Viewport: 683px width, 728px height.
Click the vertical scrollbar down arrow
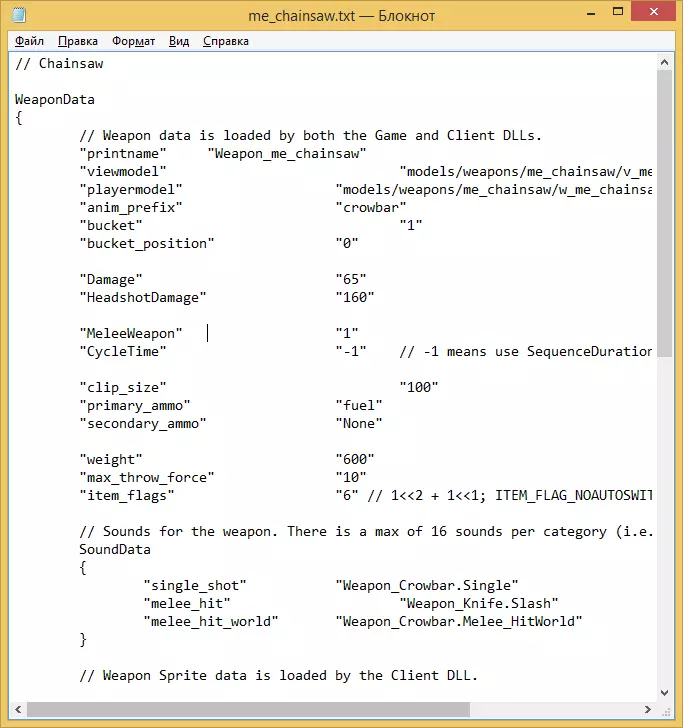pos(664,693)
